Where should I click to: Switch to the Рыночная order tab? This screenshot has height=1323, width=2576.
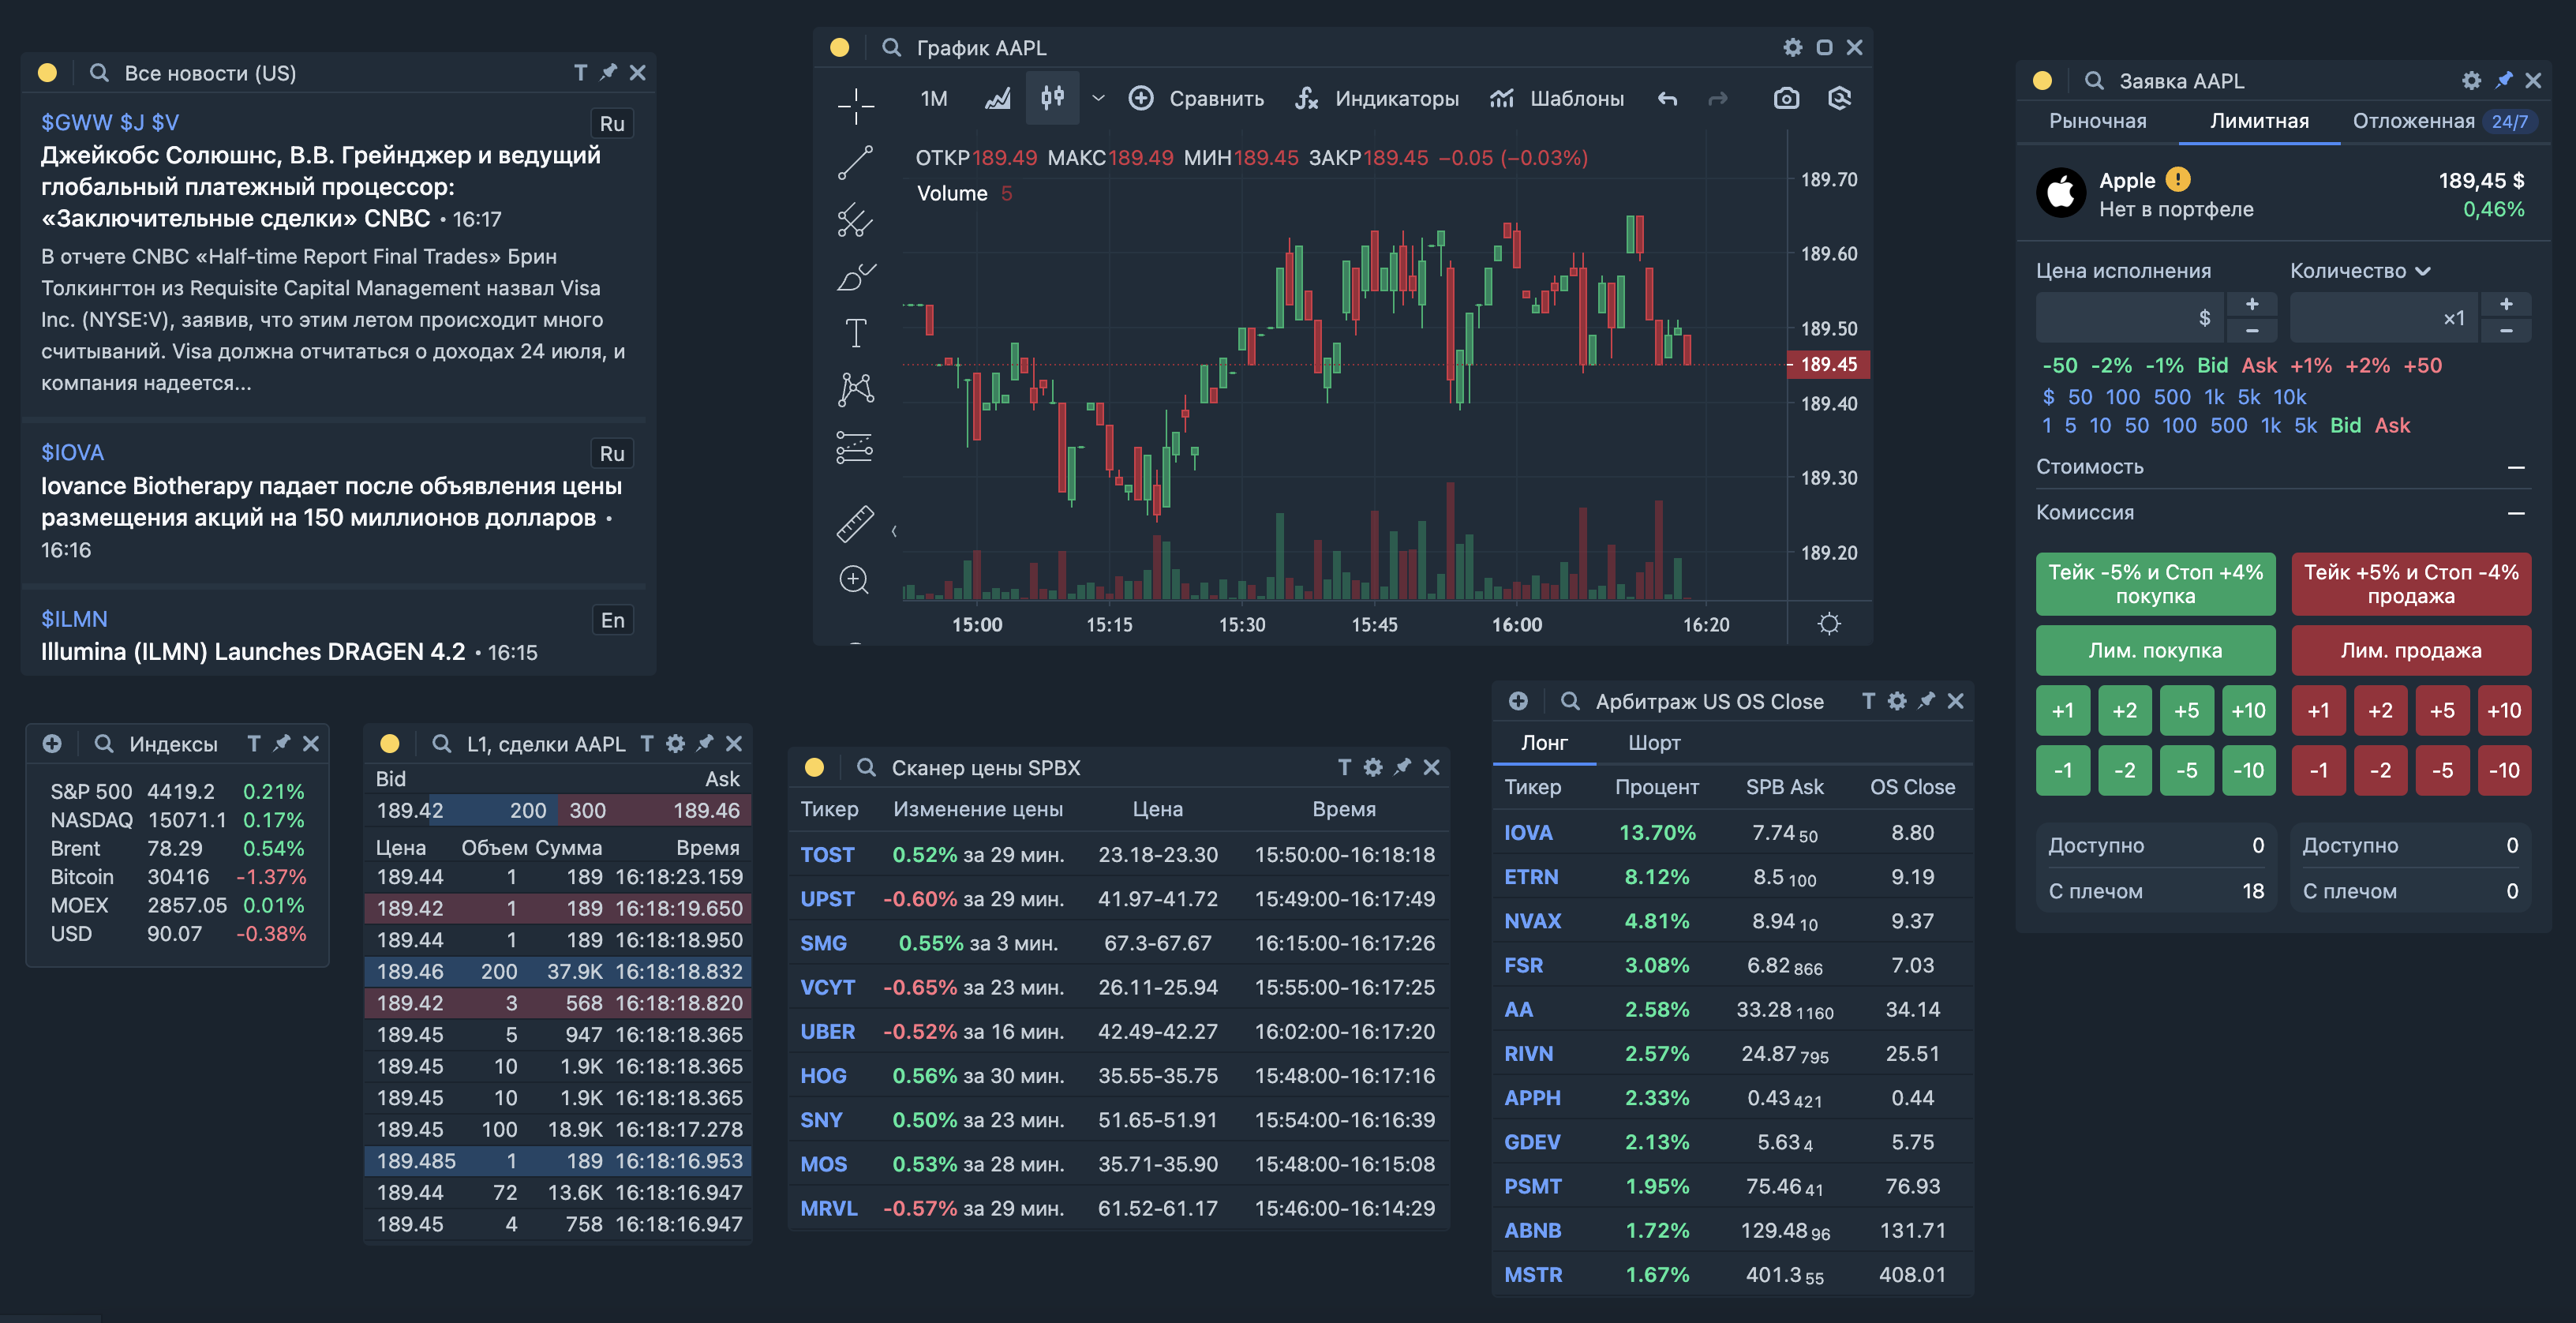(2097, 121)
